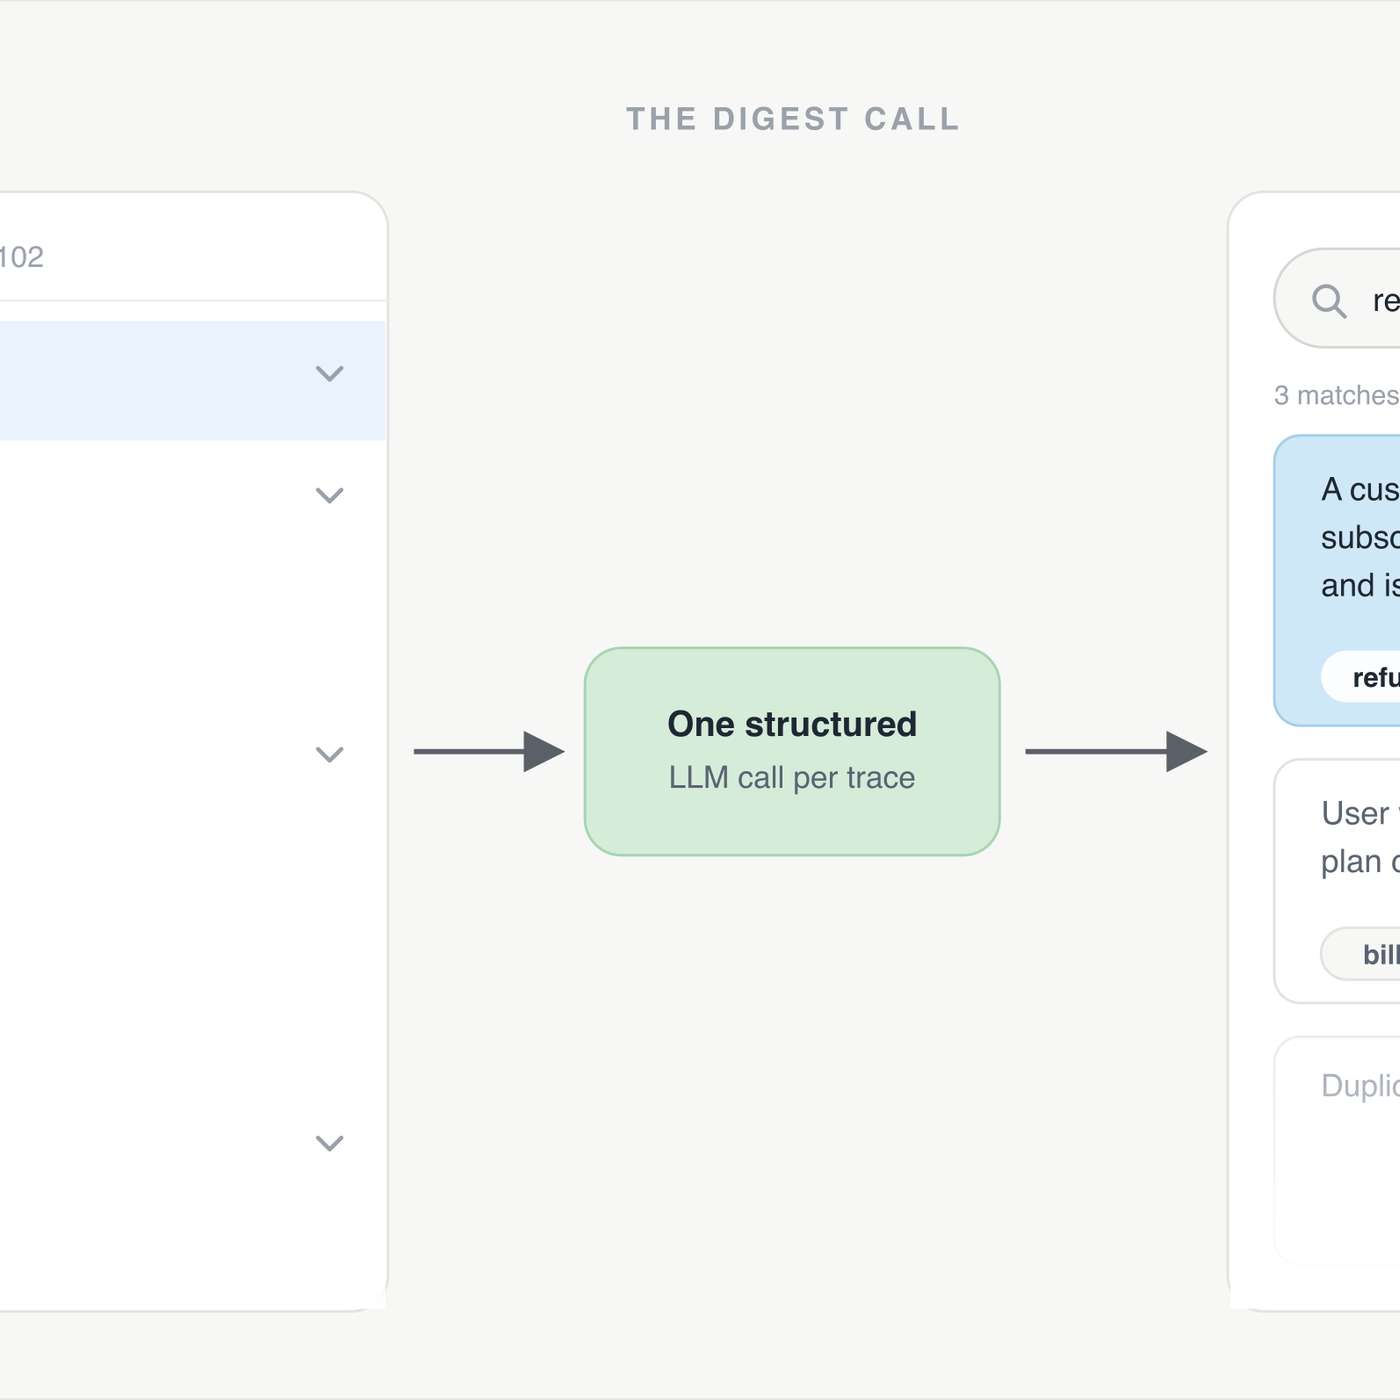Click the magnifying glass search icon

point(1329,300)
